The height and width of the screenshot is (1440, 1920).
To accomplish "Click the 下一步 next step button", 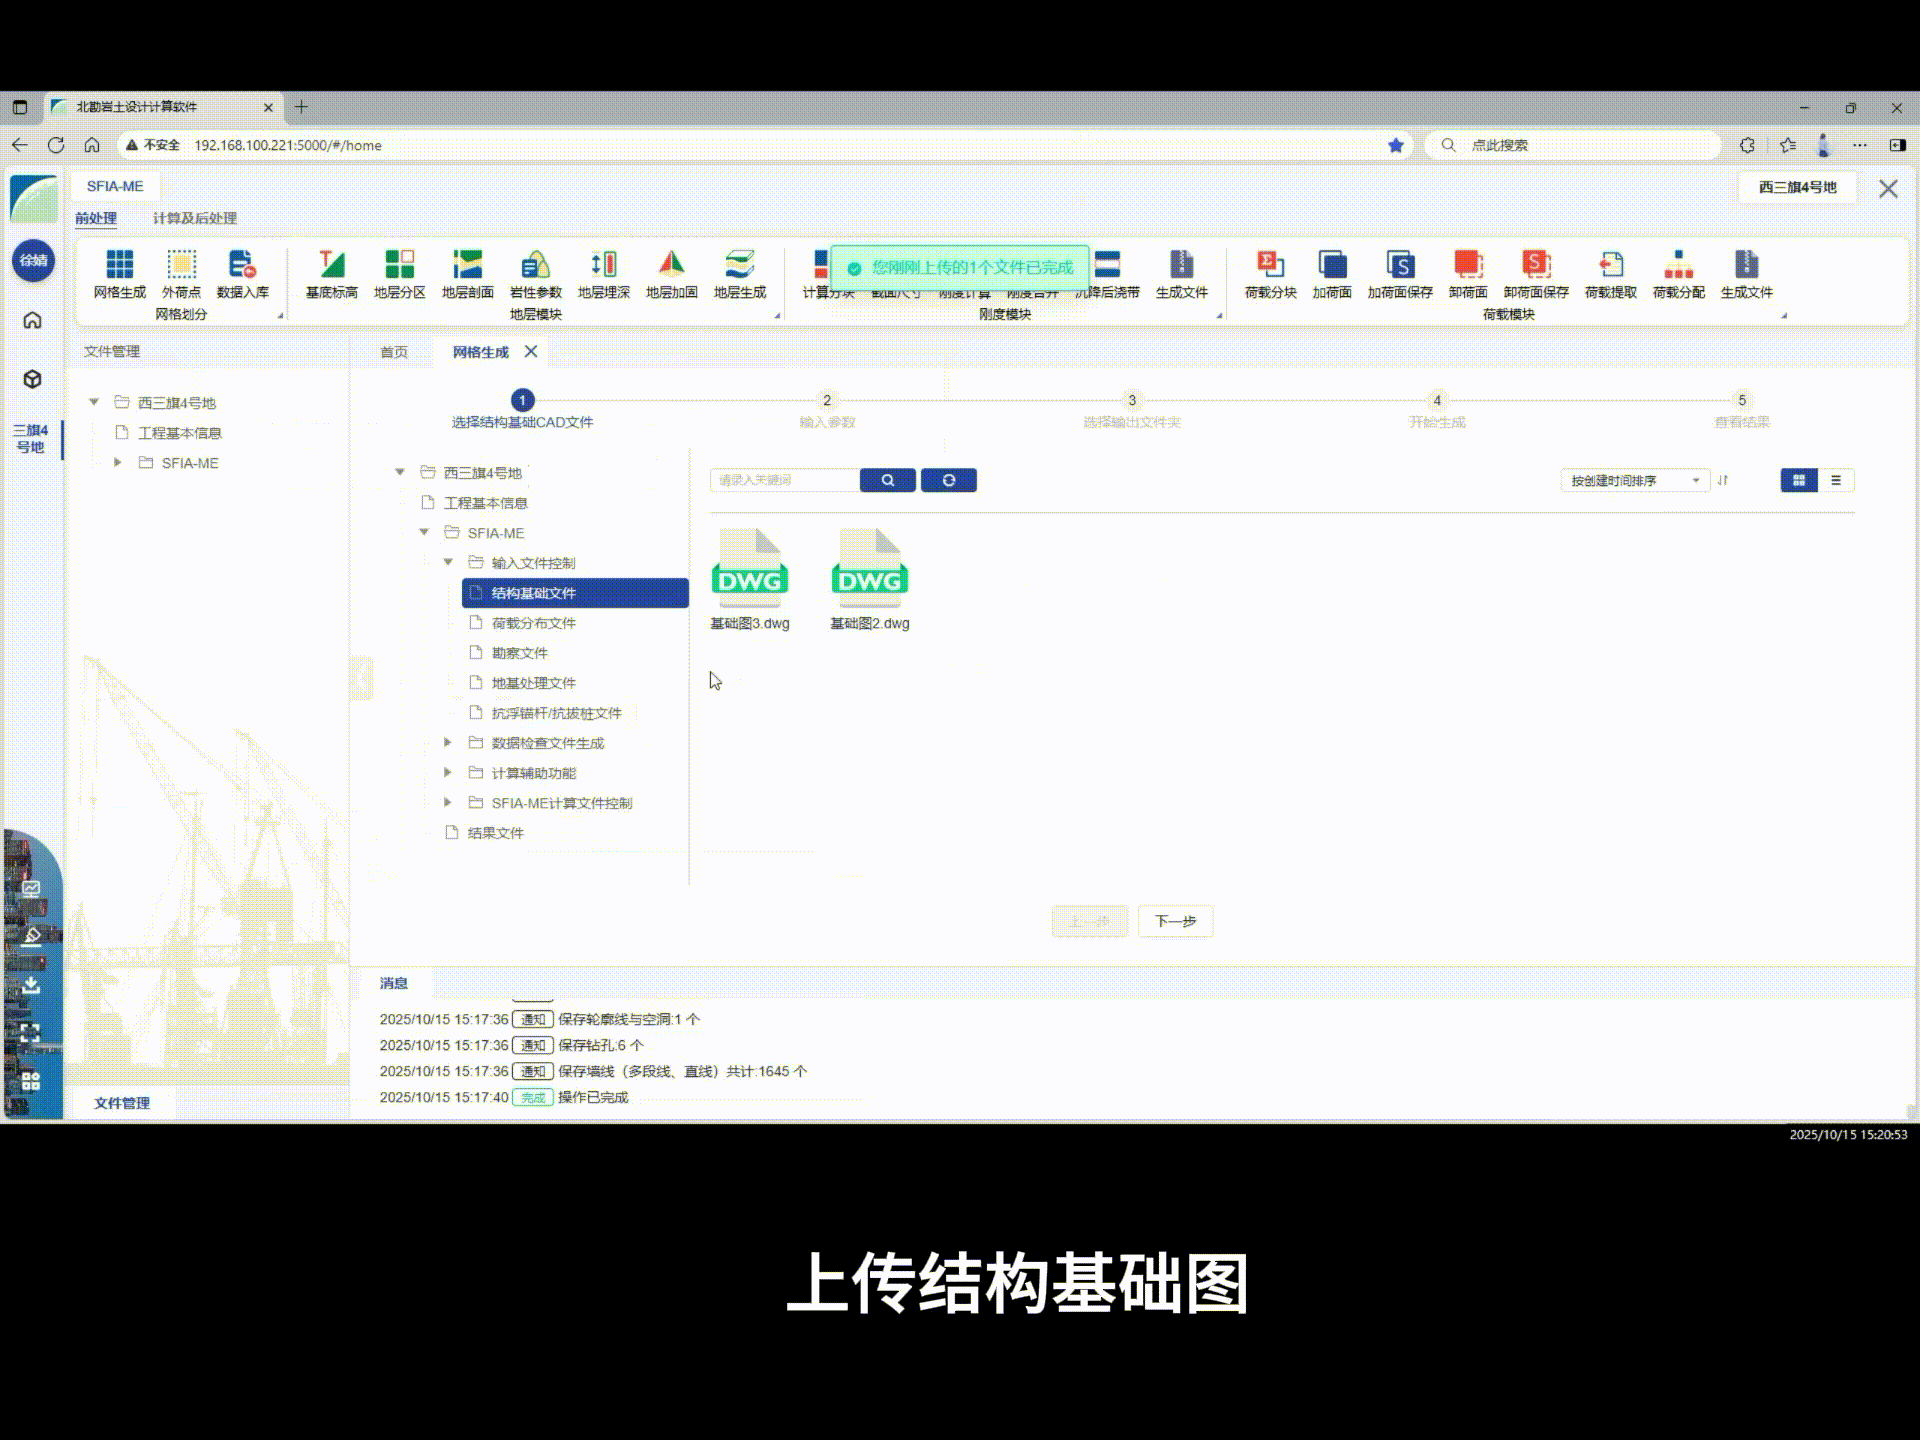I will coord(1175,921).
